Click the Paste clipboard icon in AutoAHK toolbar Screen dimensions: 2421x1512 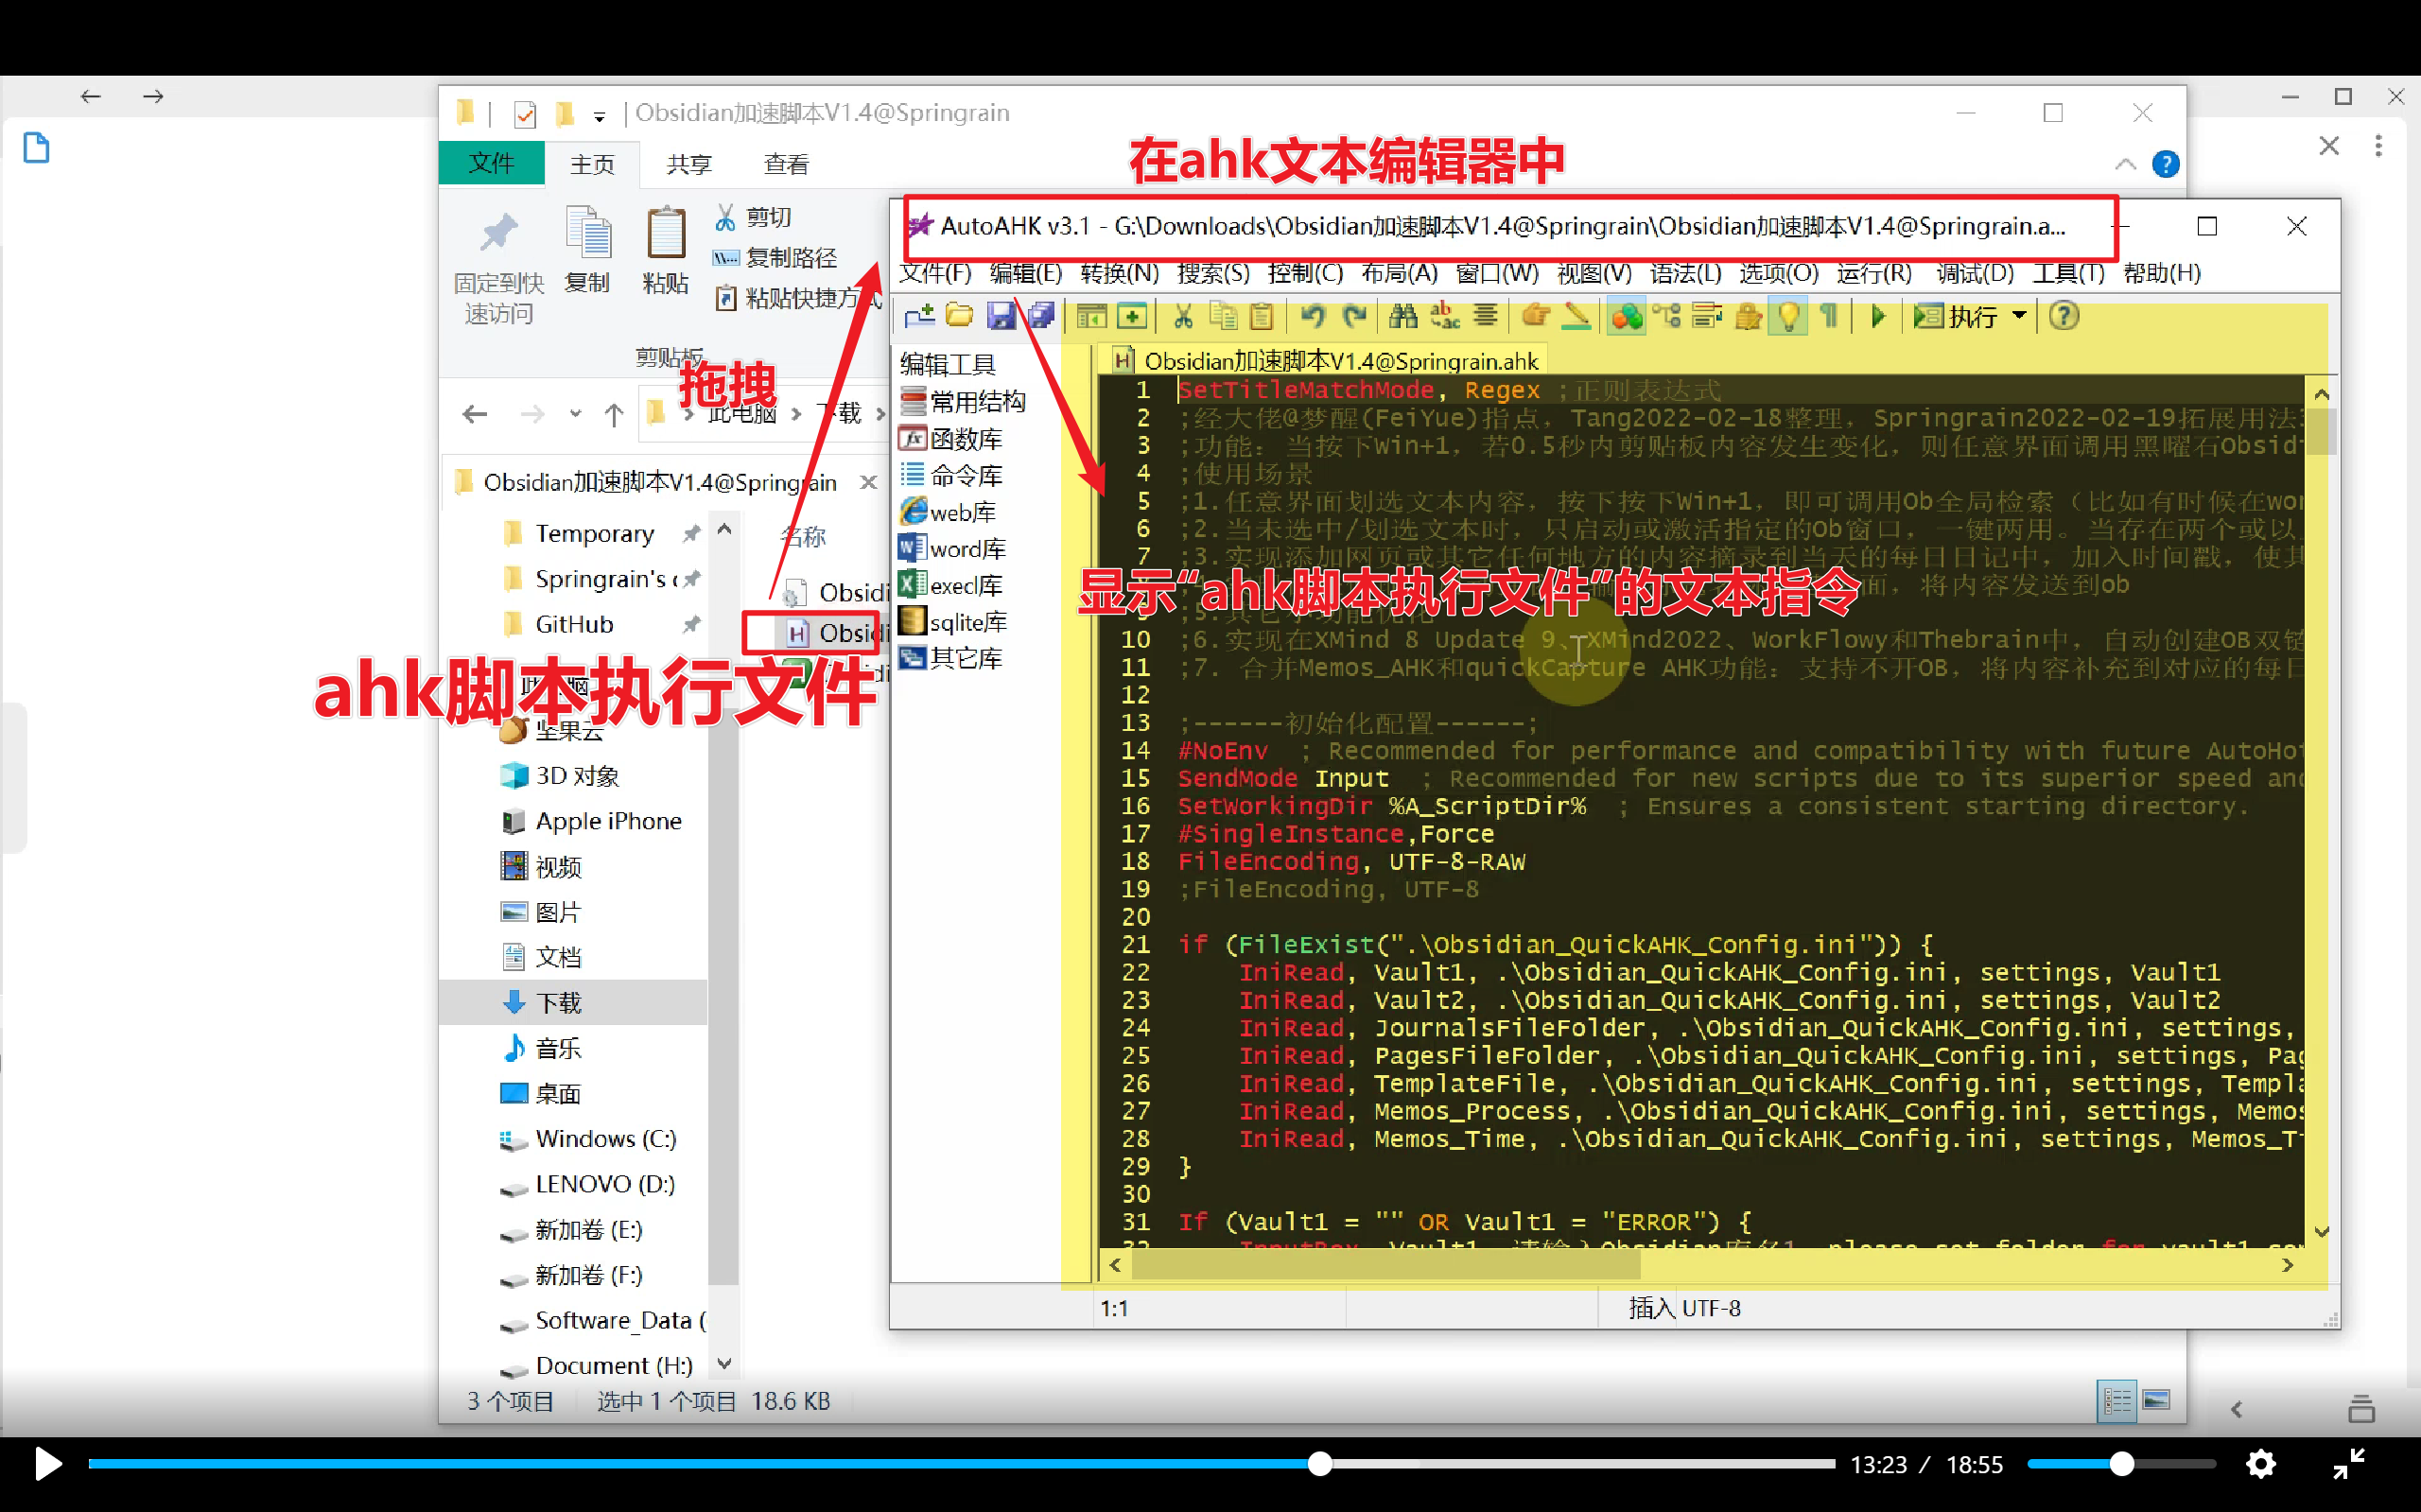click(x=1262, y=317)
